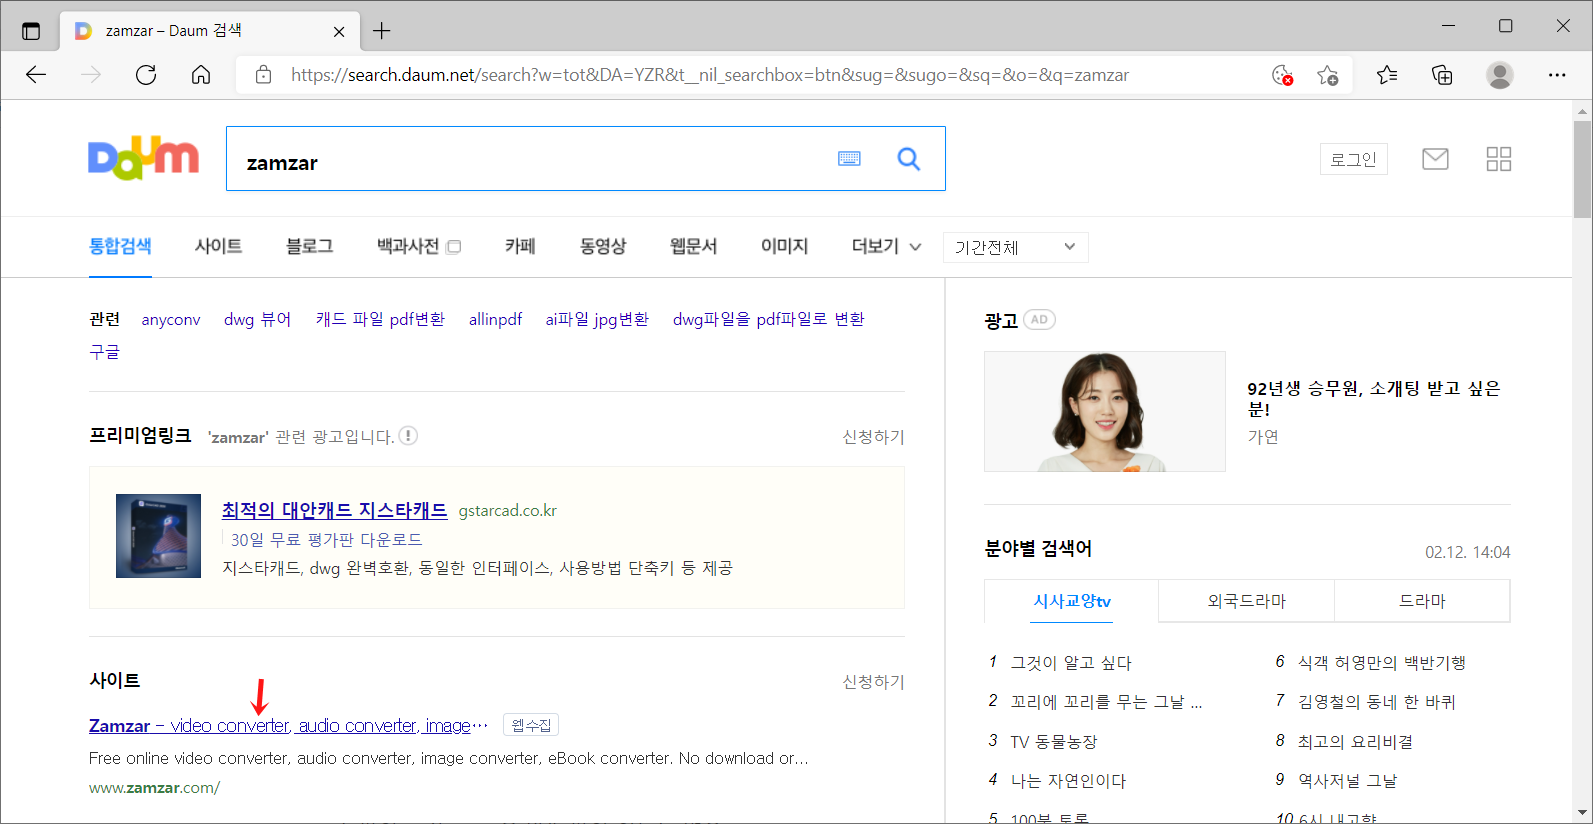Click the 로그인 button

[x=1354, y=159]
